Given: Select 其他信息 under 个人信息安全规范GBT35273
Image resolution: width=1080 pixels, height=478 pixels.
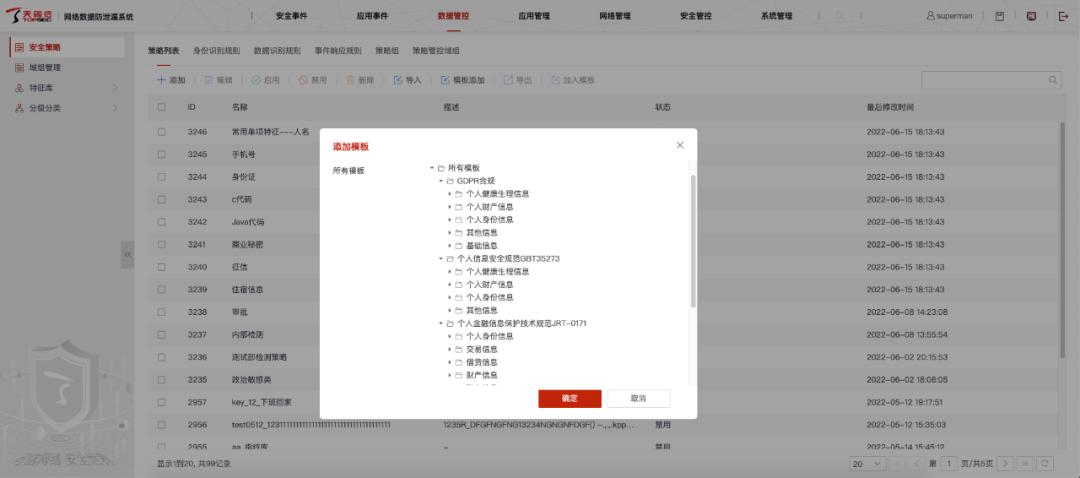Looking at the screenshot, I should click(x=481, y=311).
